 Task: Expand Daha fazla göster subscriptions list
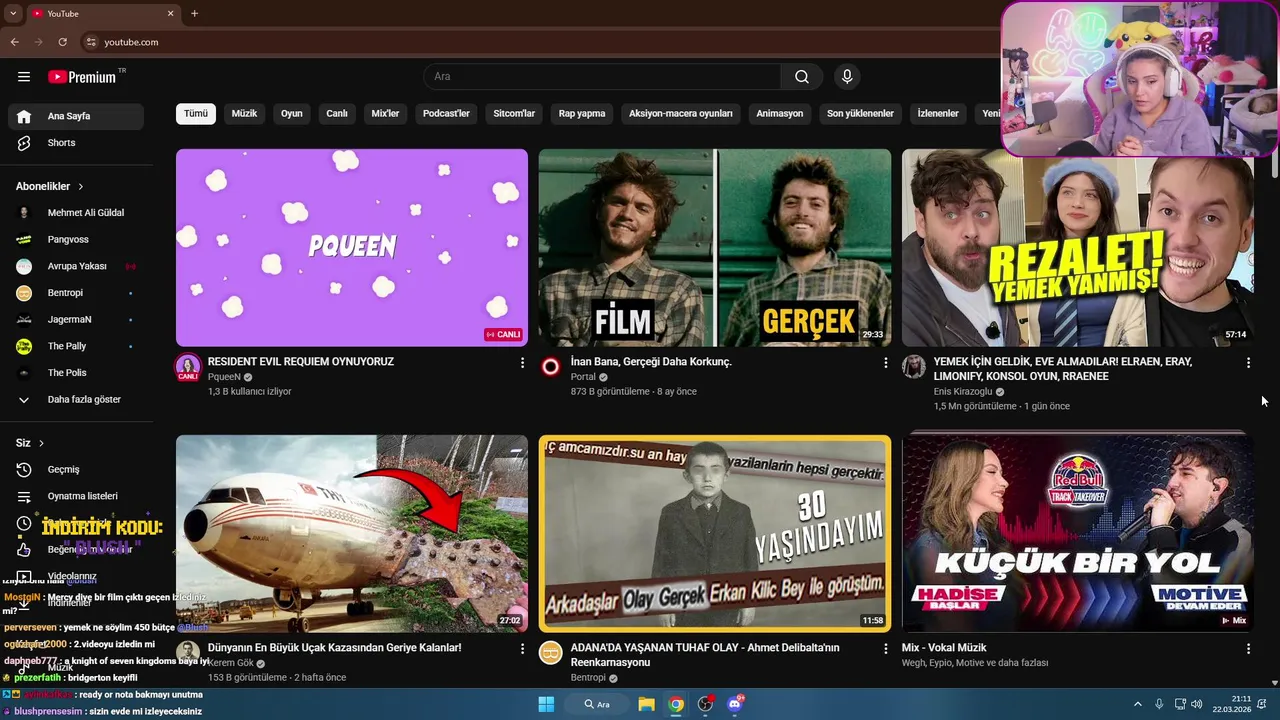pos(76,400)
